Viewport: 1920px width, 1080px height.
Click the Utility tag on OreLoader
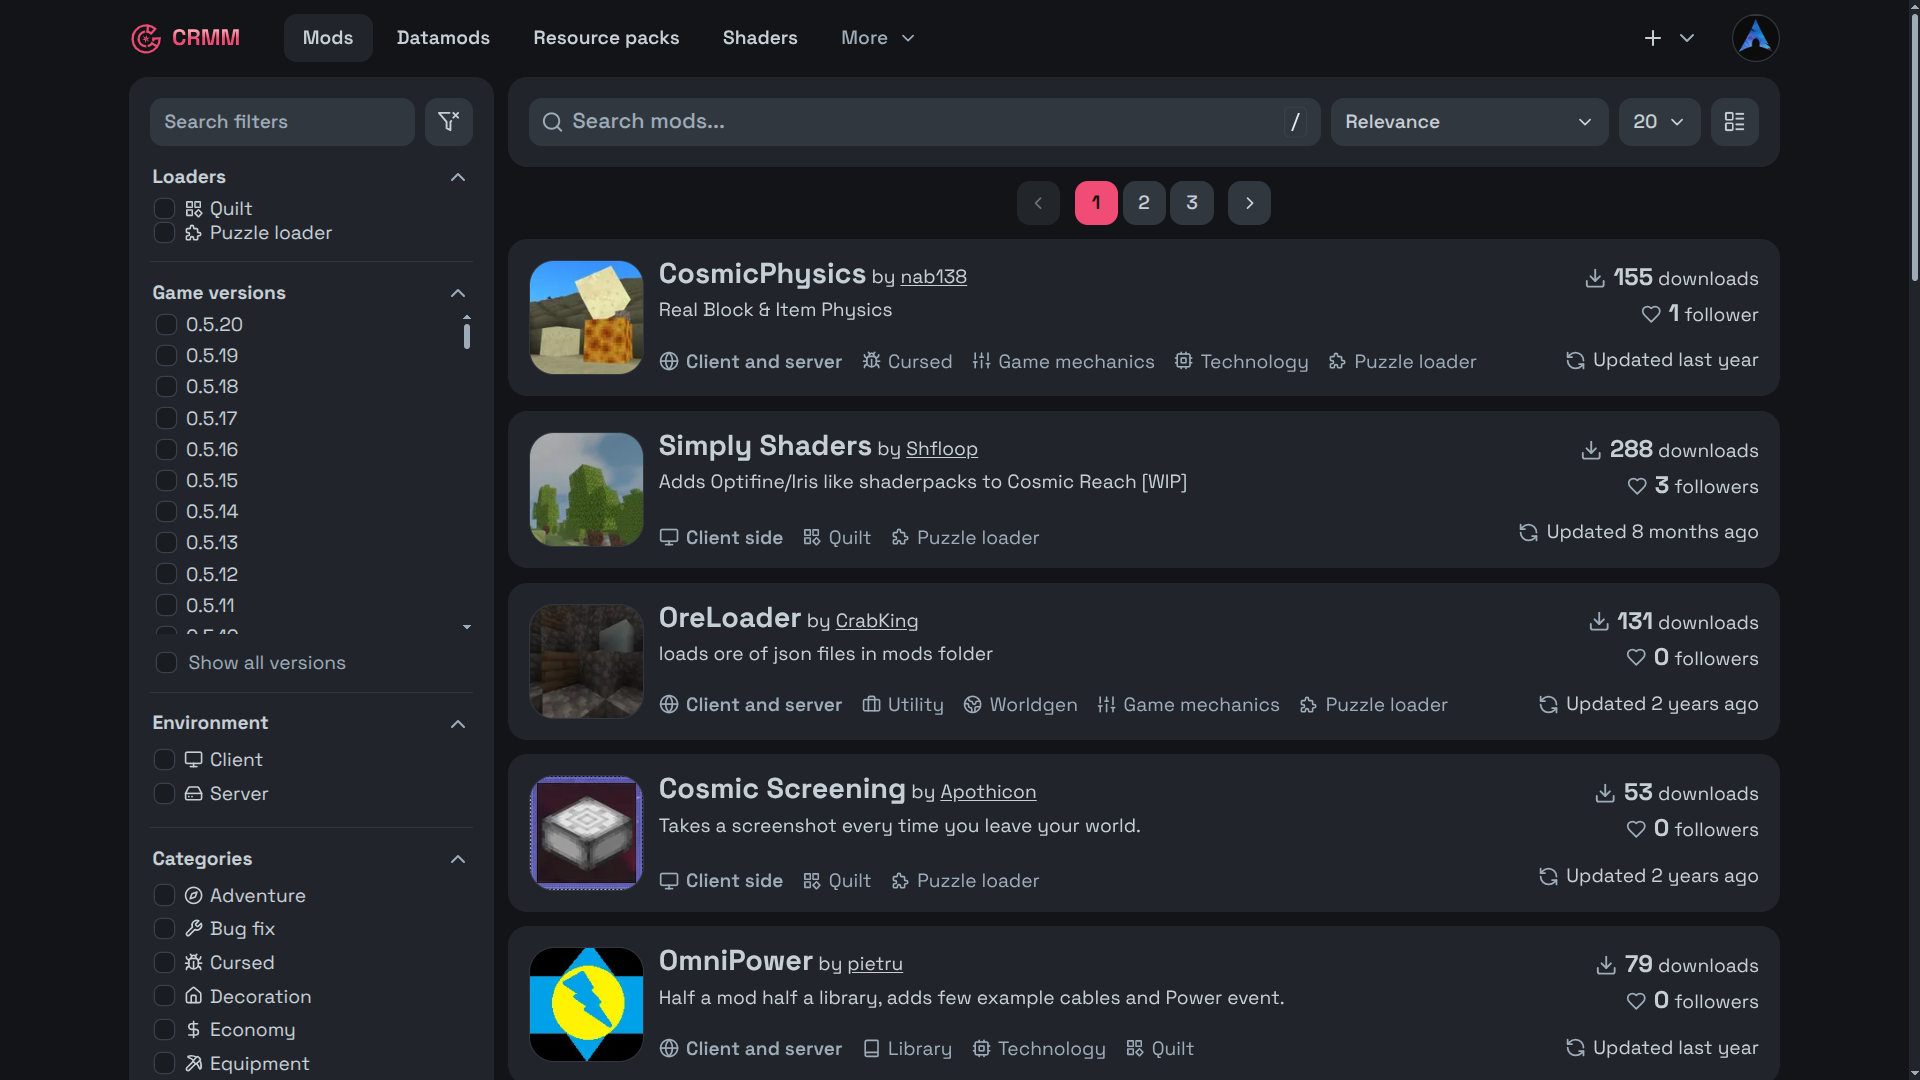903,705
